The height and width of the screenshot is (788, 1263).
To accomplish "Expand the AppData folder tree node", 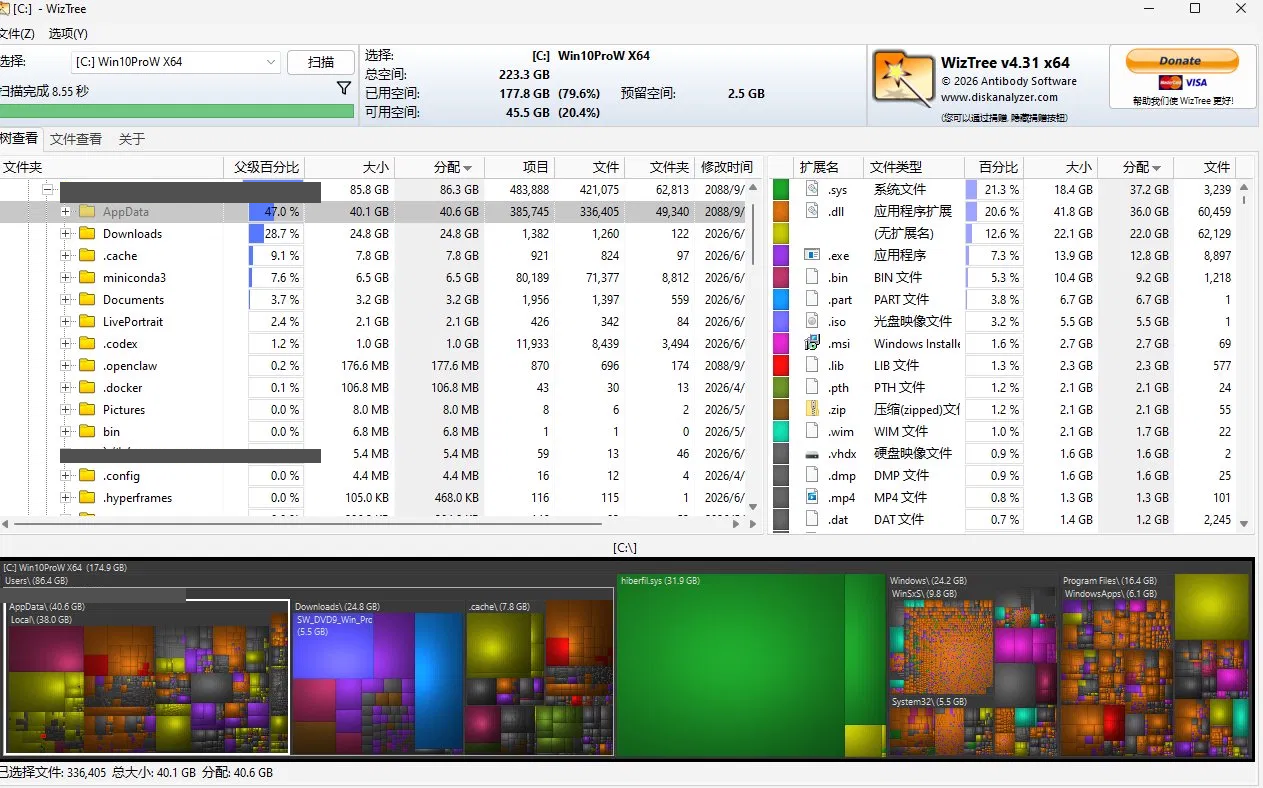I will click(65, 212).
